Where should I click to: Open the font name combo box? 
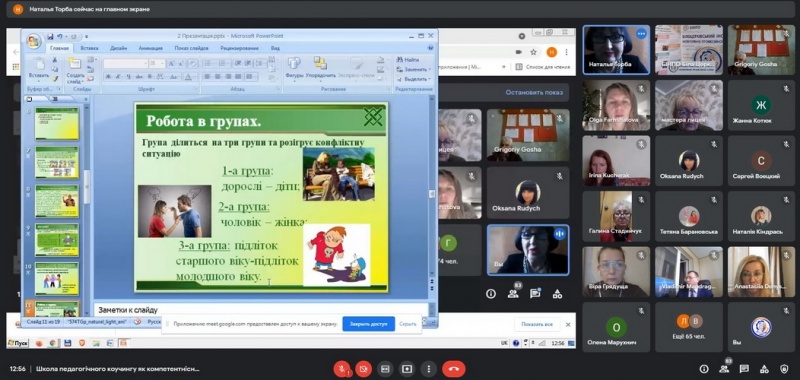126,64
